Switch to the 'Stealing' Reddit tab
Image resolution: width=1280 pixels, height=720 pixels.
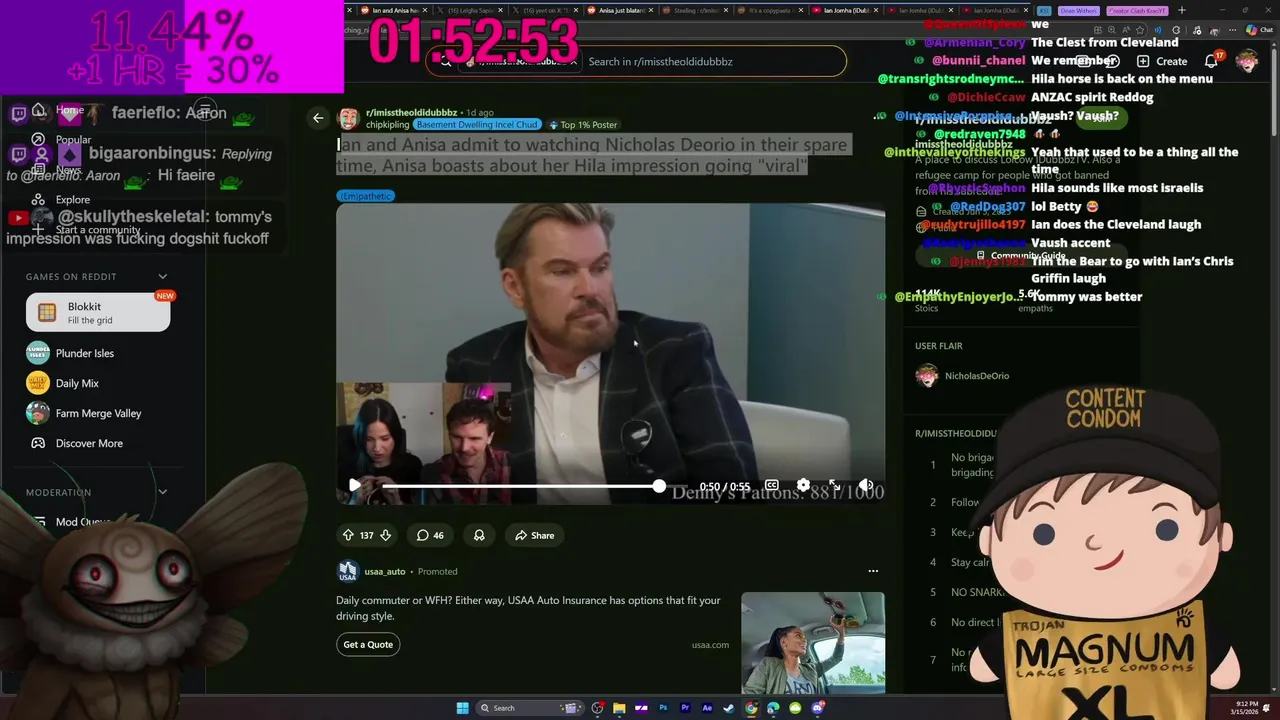pyautogui.click(x=697, y=10)
